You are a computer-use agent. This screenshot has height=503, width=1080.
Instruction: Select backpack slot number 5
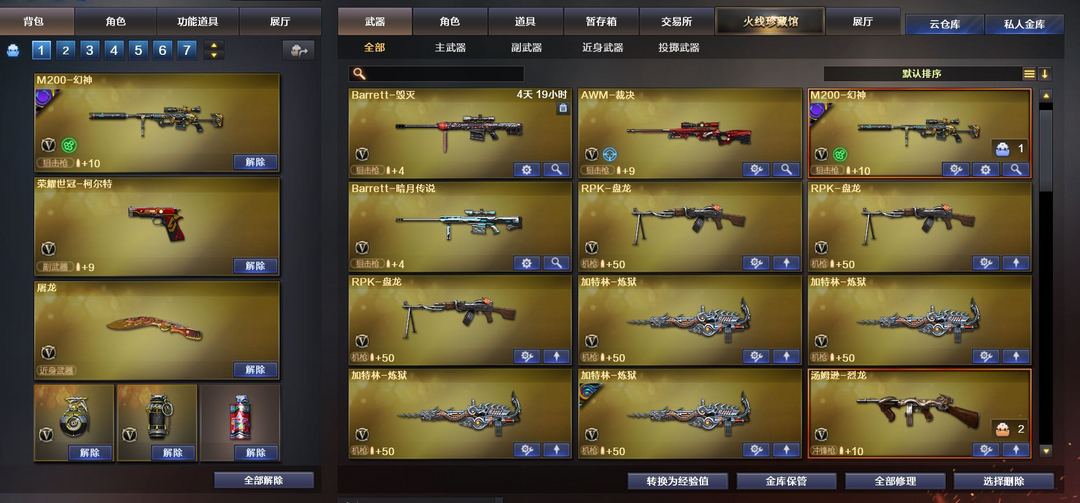[138, 50]
